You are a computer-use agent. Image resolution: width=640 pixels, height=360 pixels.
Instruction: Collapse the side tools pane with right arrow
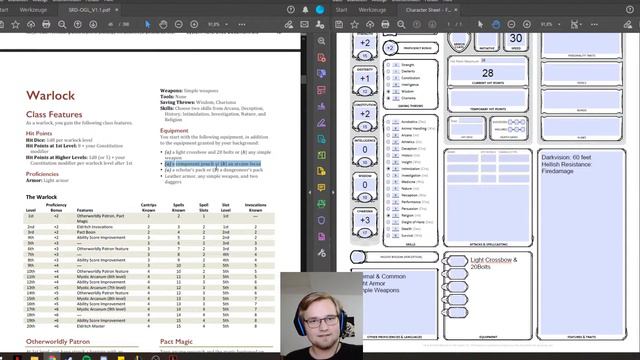click(333, 192)
